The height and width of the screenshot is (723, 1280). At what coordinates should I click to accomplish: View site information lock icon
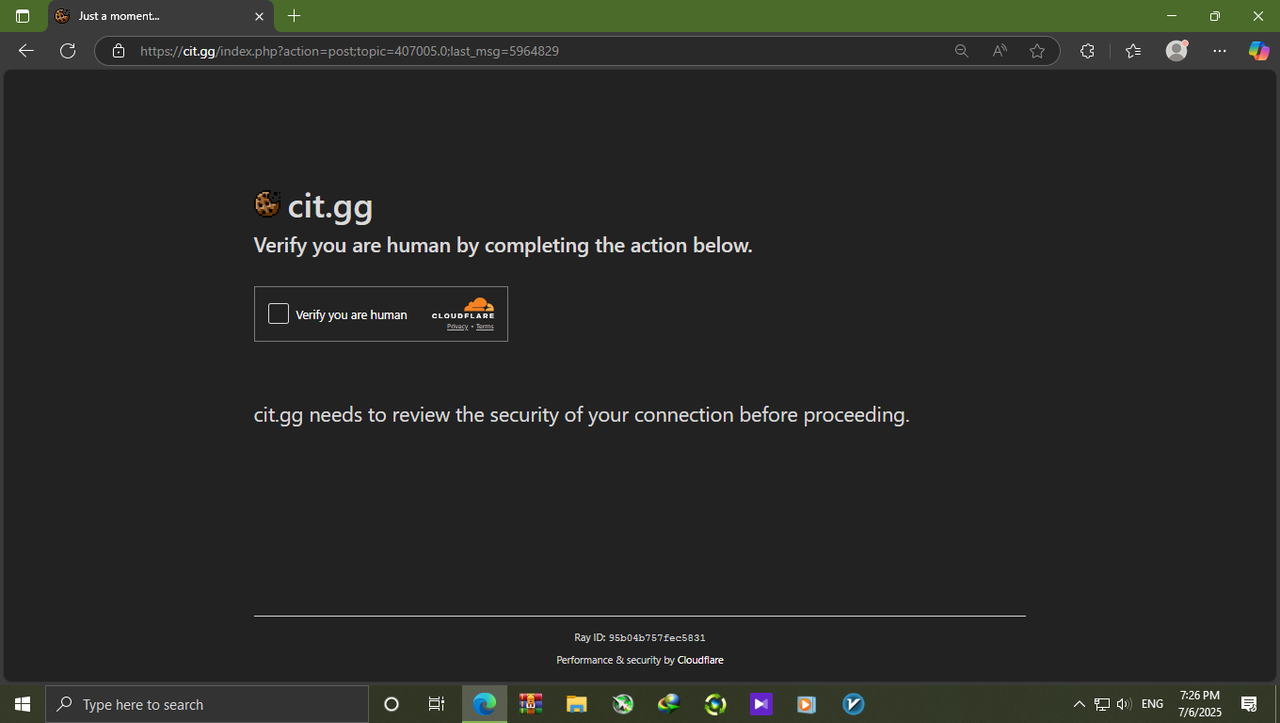(118, 51)
